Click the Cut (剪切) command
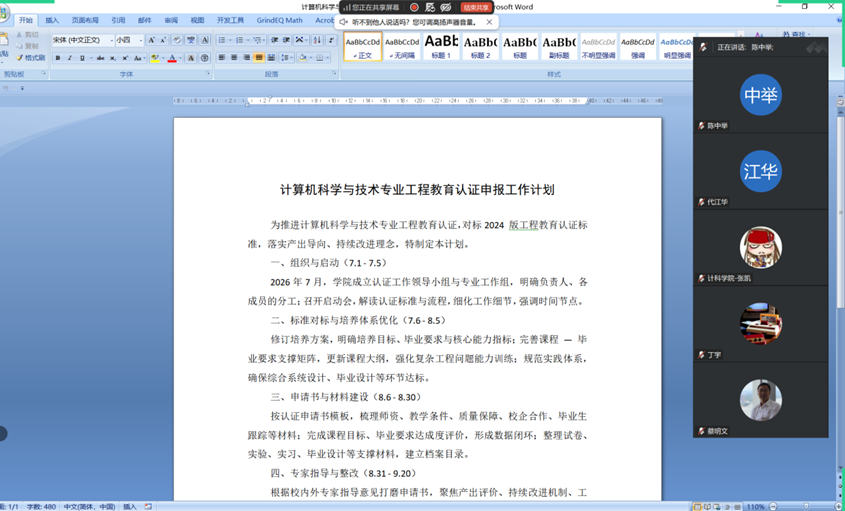Screen dimensions: 845x511 (x=27, y=34)
